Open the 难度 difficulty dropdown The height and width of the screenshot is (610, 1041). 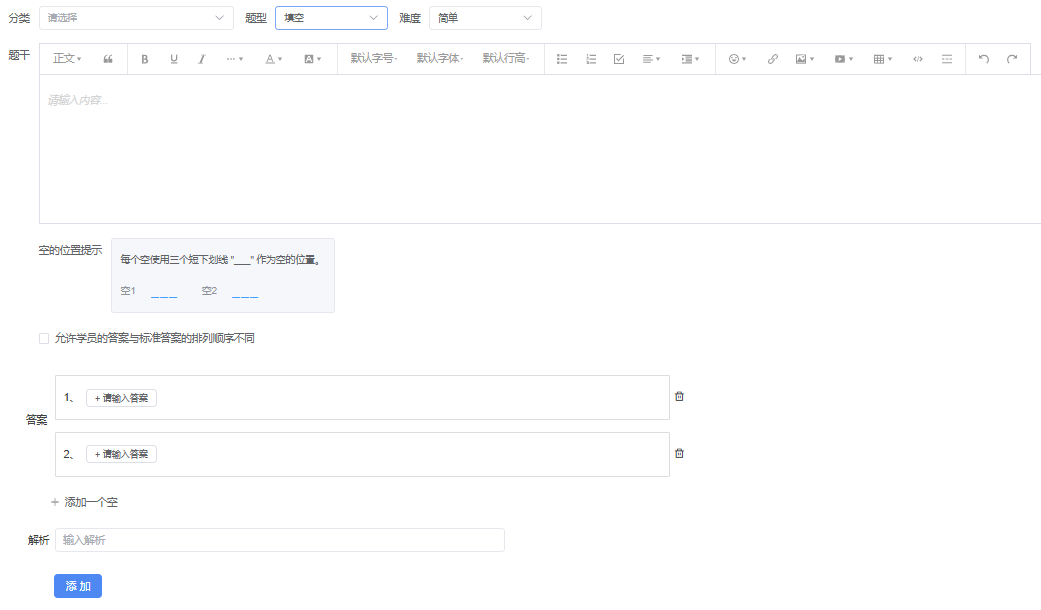(x=485, y=18)
